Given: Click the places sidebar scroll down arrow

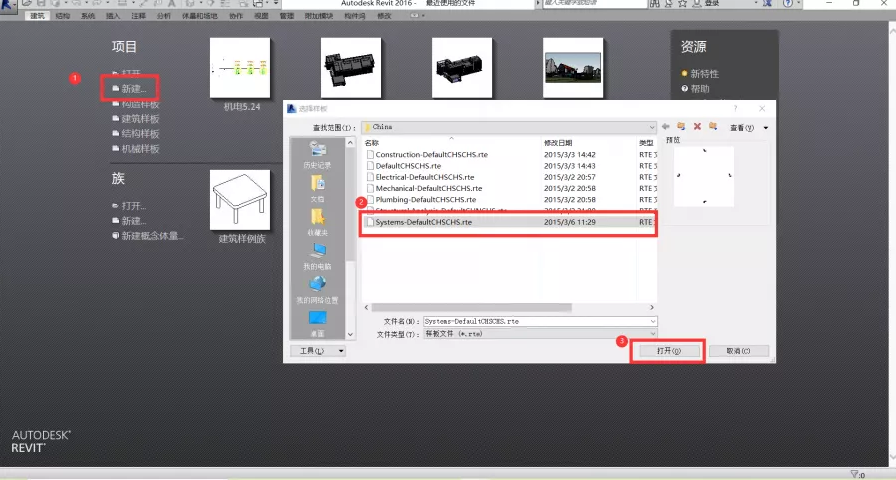Looking at the screenshot, I should (x=350, y=334).
